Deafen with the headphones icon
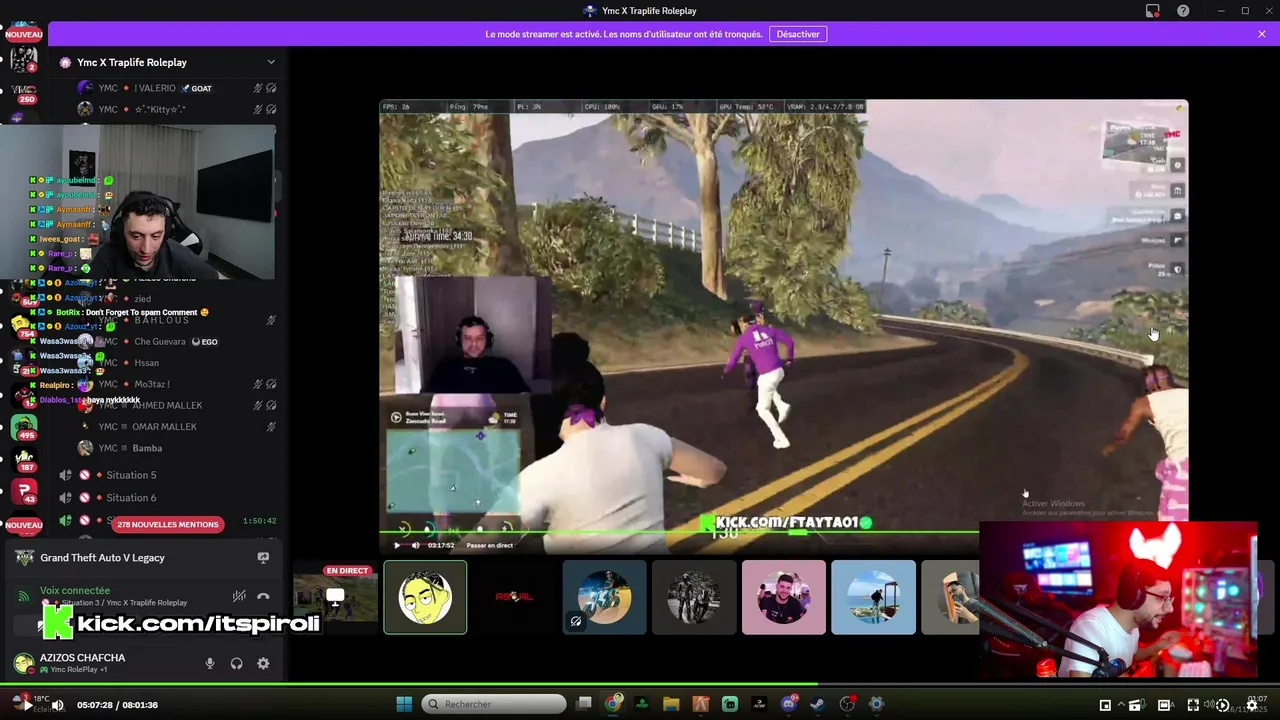Viewport: 1280px width, 720px height. (237, 663)
